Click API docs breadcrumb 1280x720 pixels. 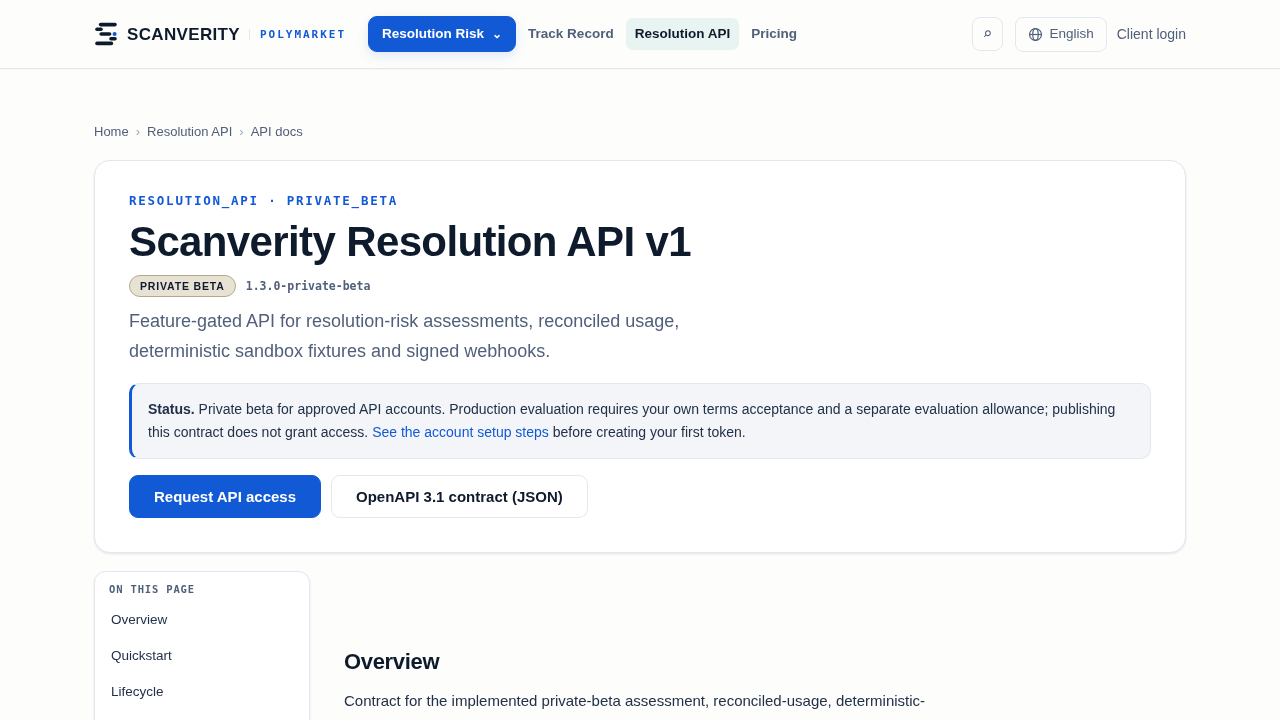pyautogui.click(x=277, y=132)
